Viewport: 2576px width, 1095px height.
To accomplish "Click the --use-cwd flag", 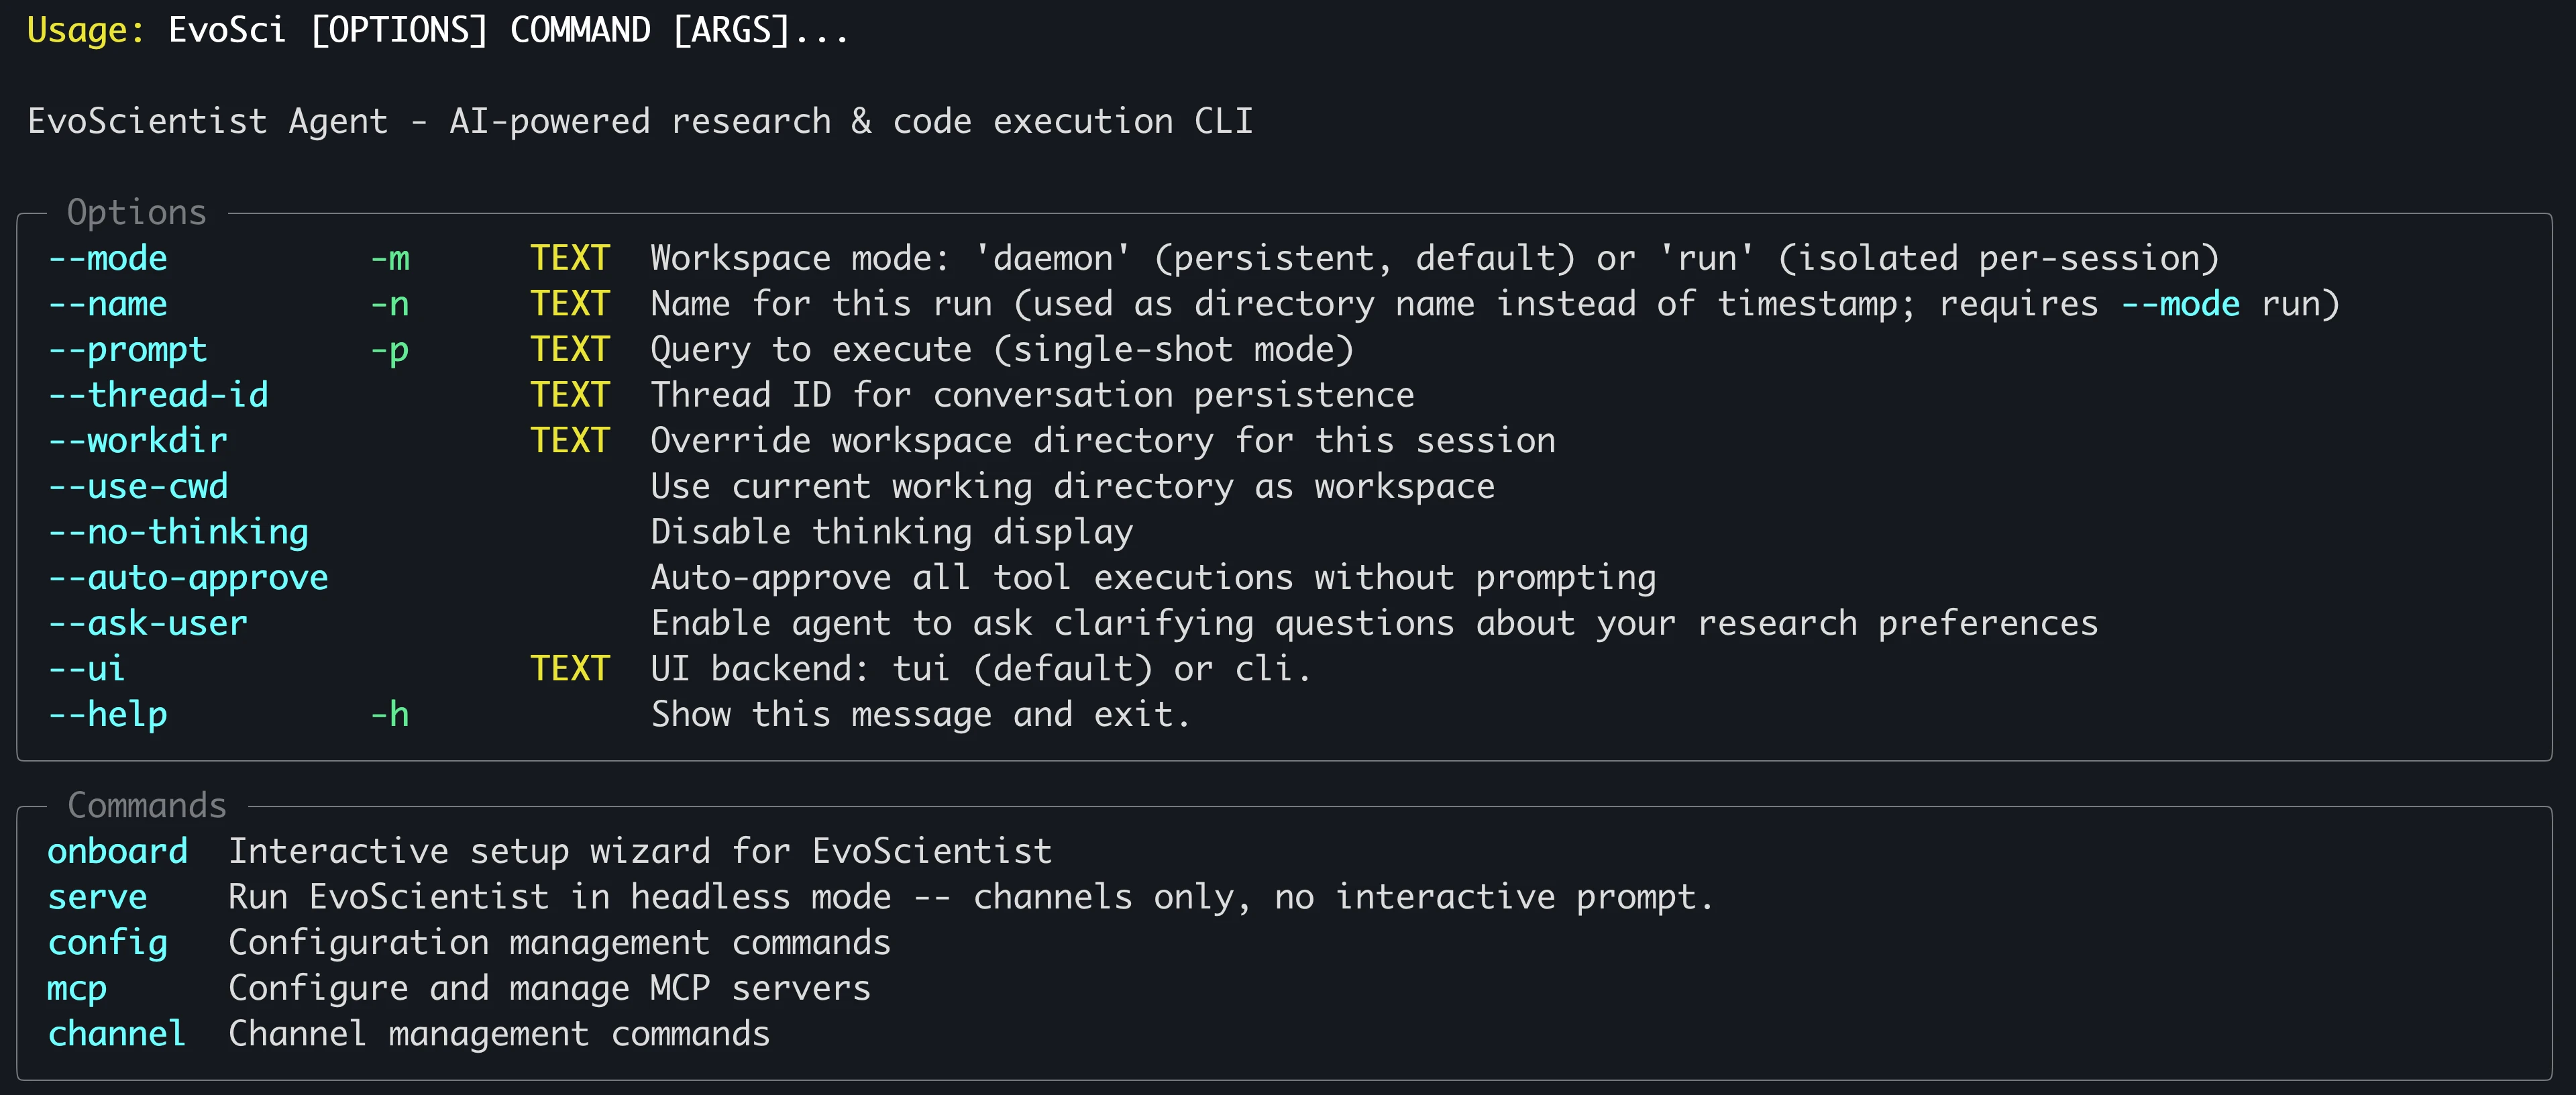I will [138, 487].
